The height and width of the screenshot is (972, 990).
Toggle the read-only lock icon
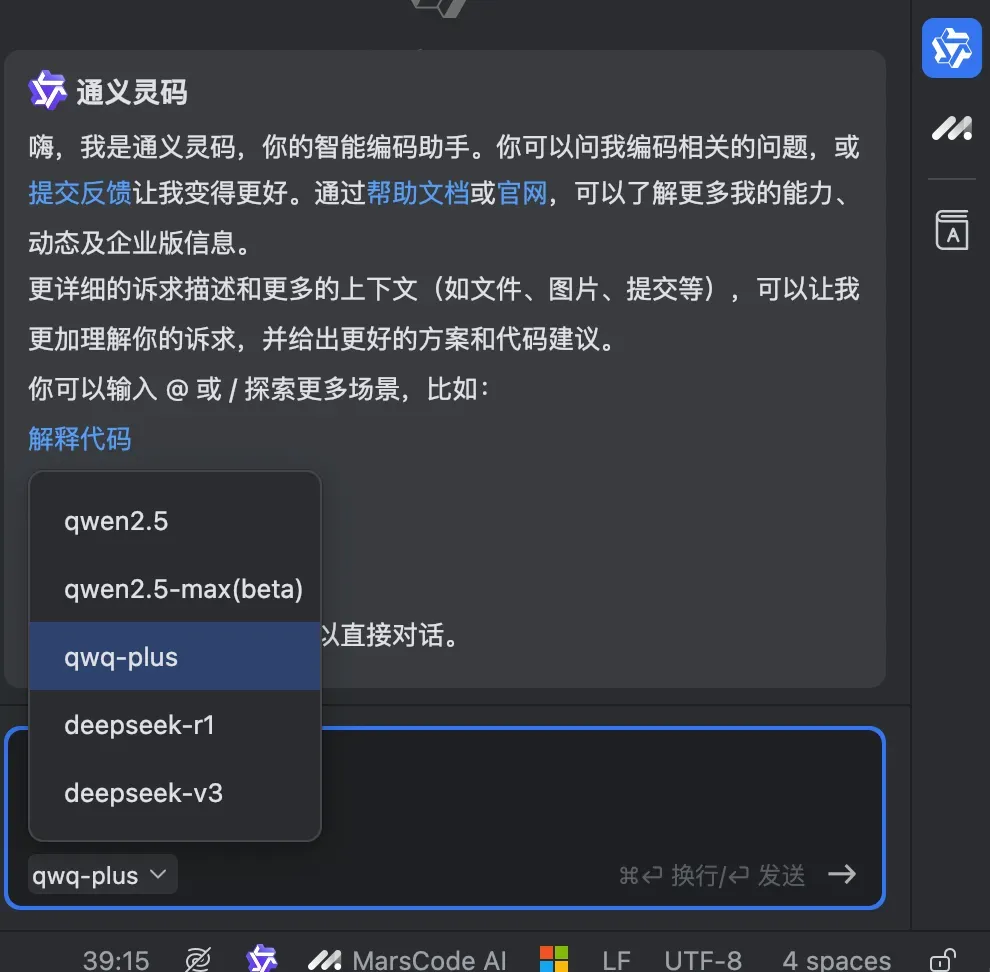942,960
